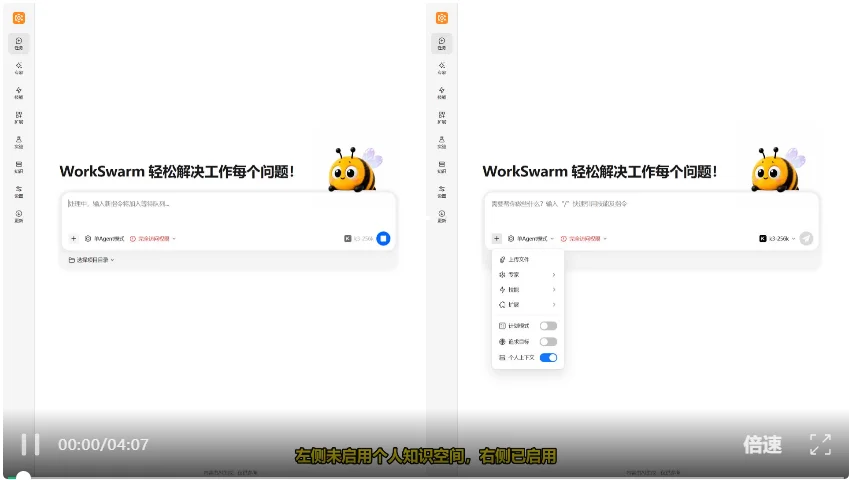This screenshot has height=480, width=849.
Task: Turn off the blue 个人上下文 switch
Action: [x=548, y=357]
